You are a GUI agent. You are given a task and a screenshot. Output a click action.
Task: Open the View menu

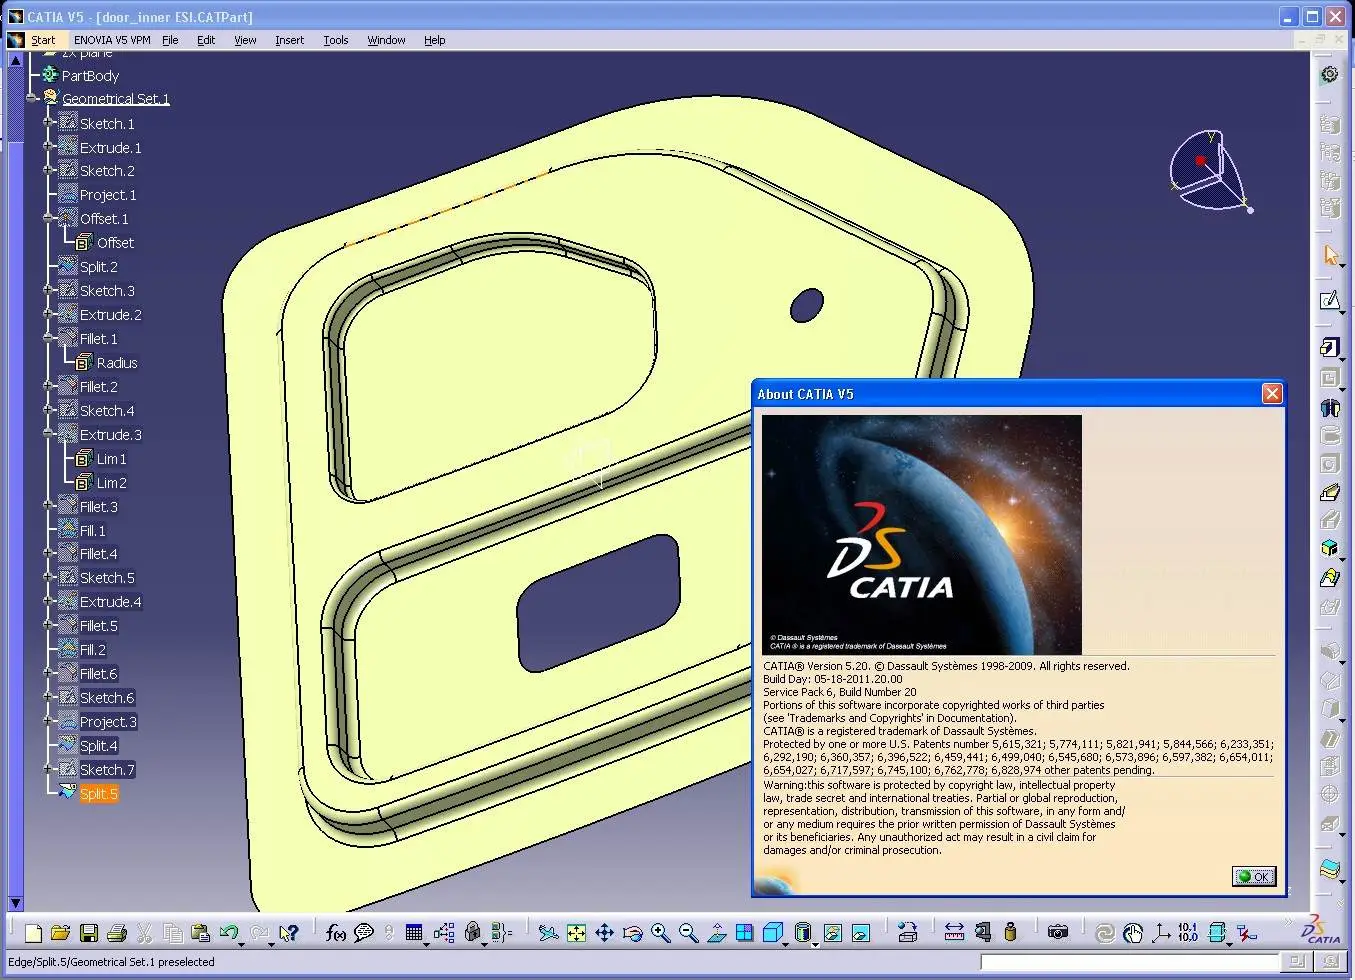245,40
